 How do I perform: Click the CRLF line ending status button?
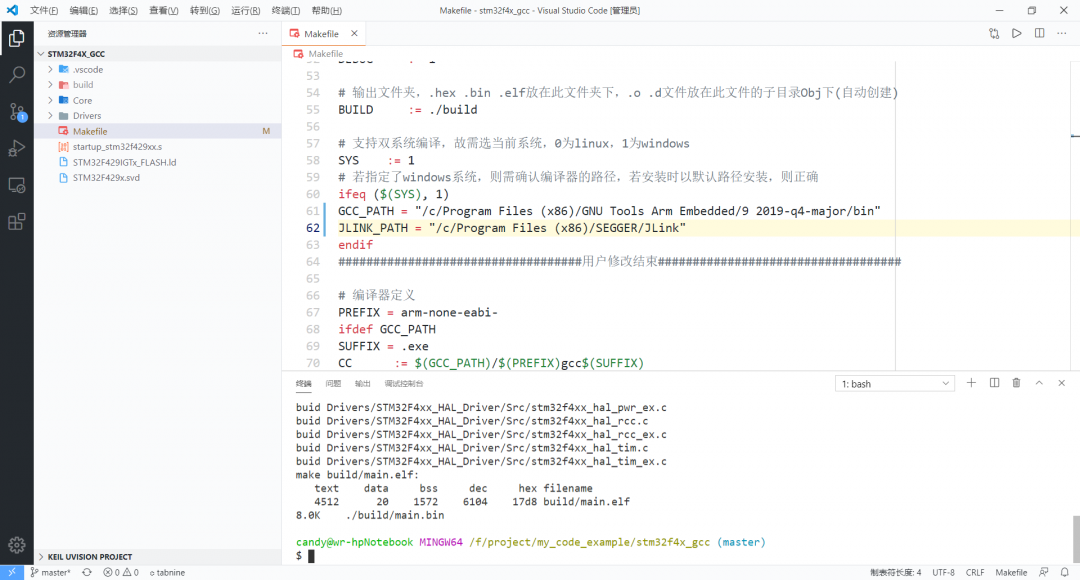[975, 573]
